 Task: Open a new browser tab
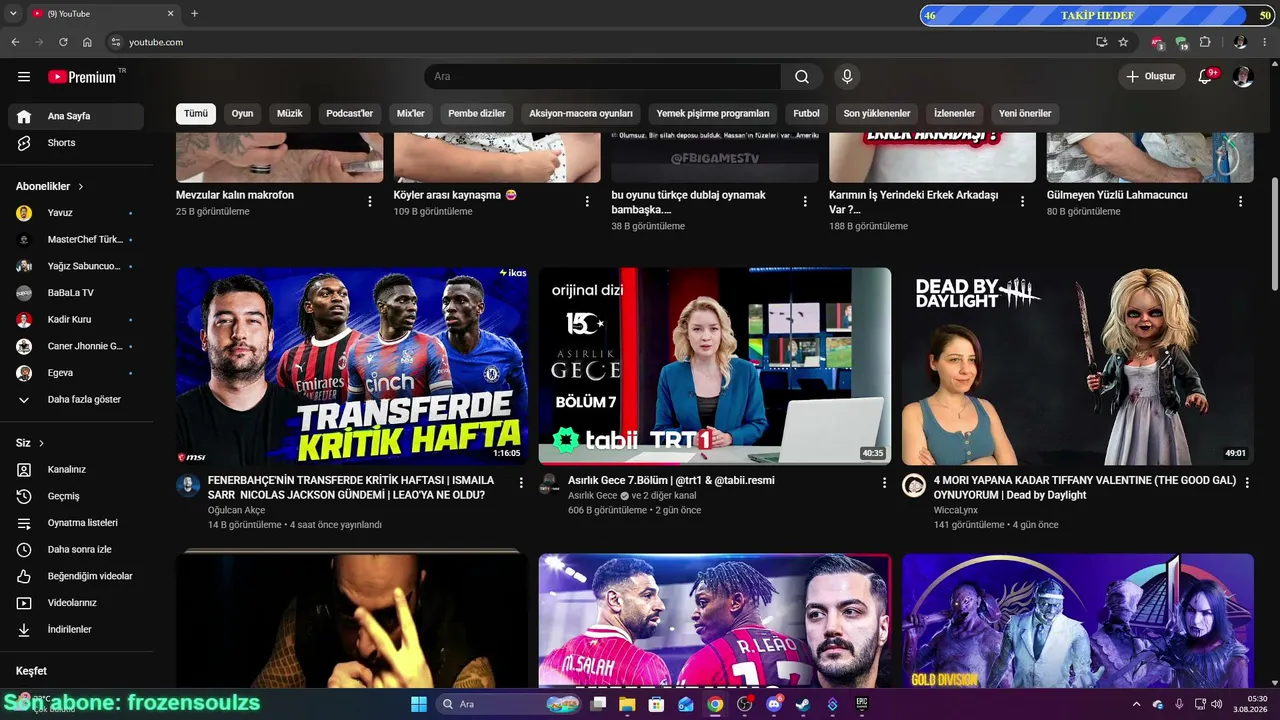click(194, 14)
